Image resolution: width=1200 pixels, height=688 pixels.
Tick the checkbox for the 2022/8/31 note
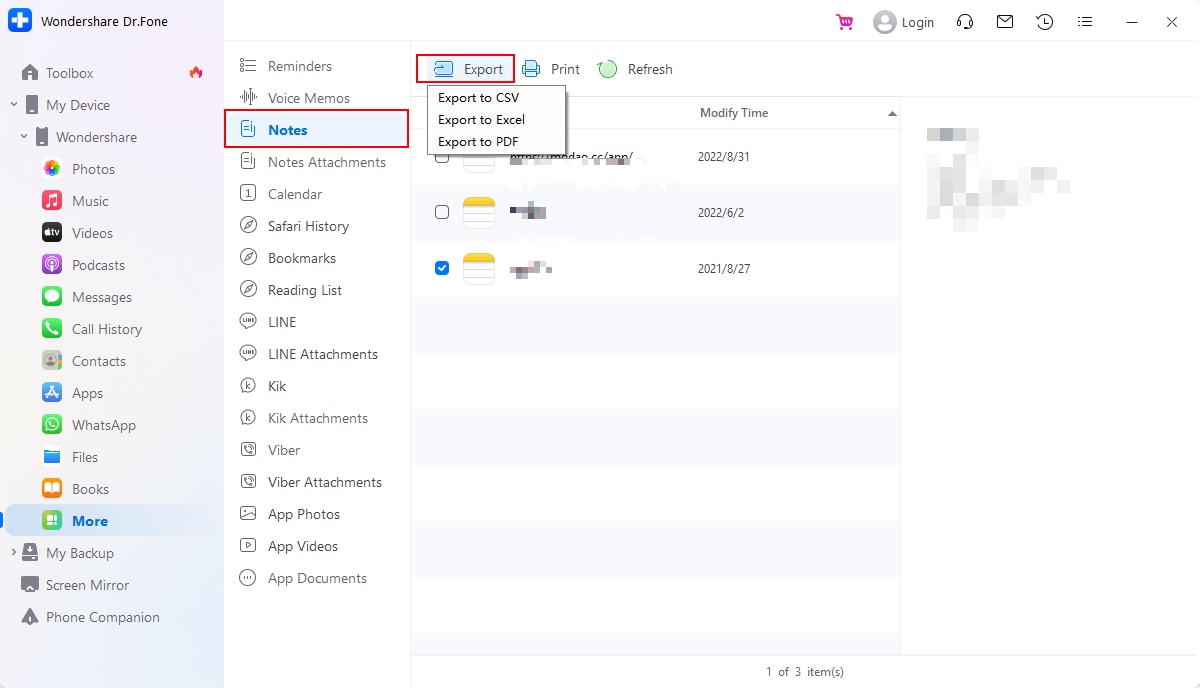tap(442, 158)
